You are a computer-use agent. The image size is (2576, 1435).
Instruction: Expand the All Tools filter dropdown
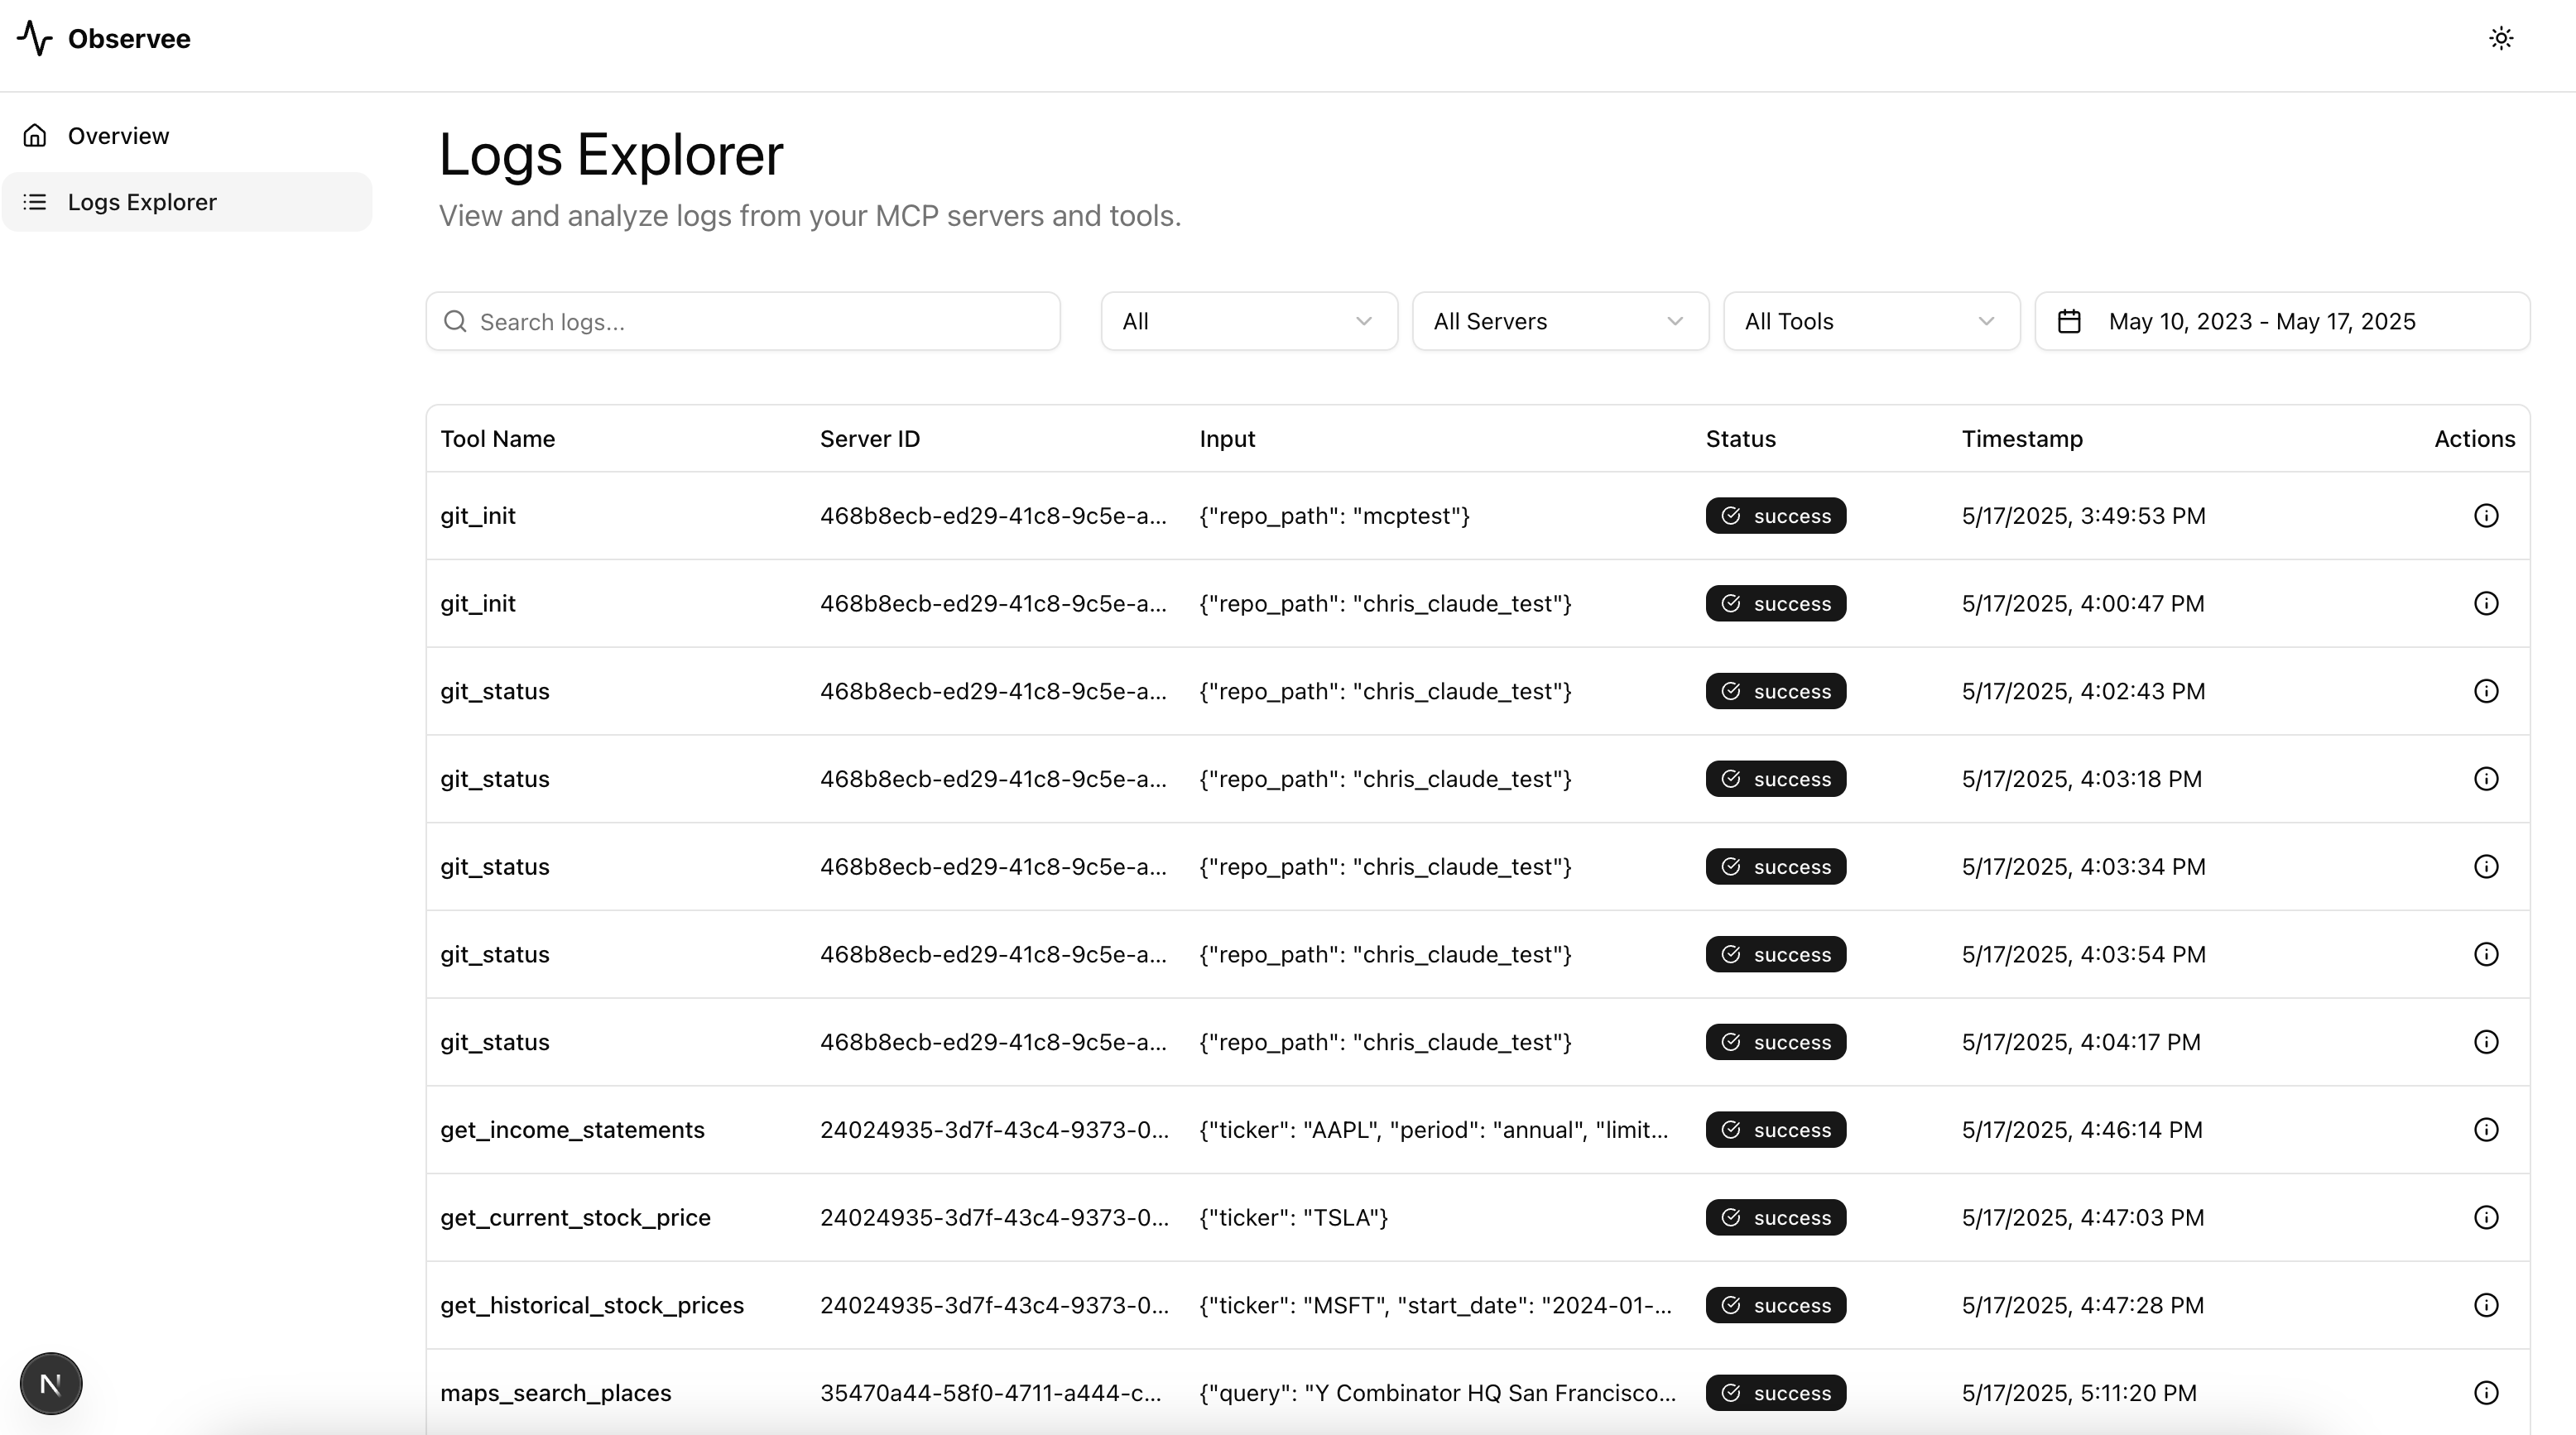1870,321
